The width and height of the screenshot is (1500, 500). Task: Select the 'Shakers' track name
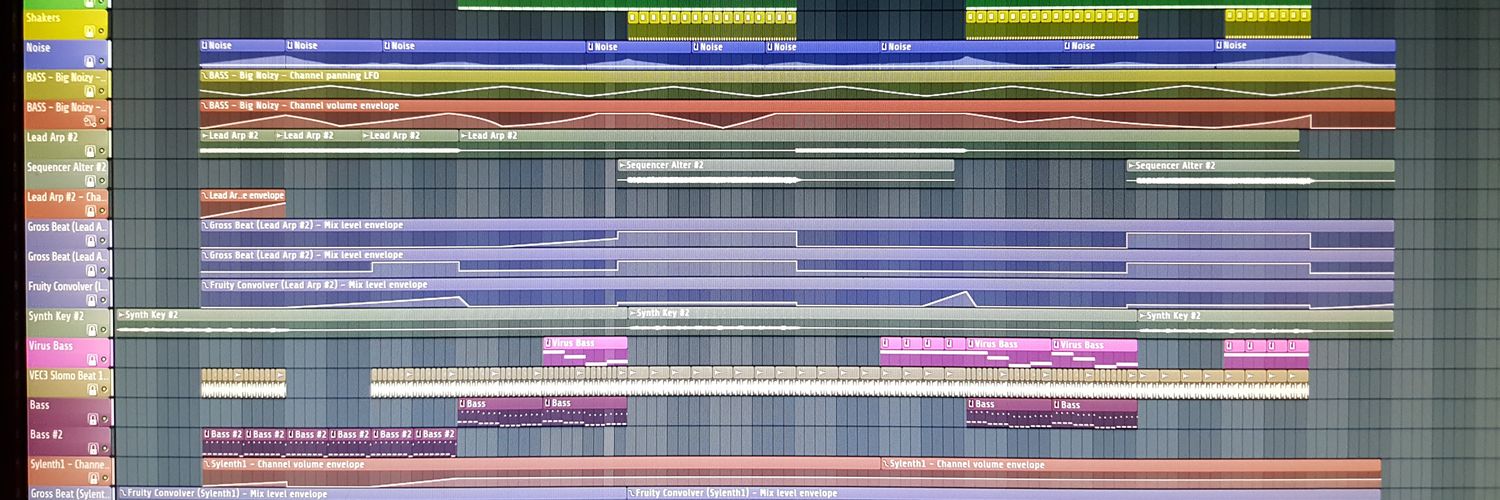(x=42, y=18)
